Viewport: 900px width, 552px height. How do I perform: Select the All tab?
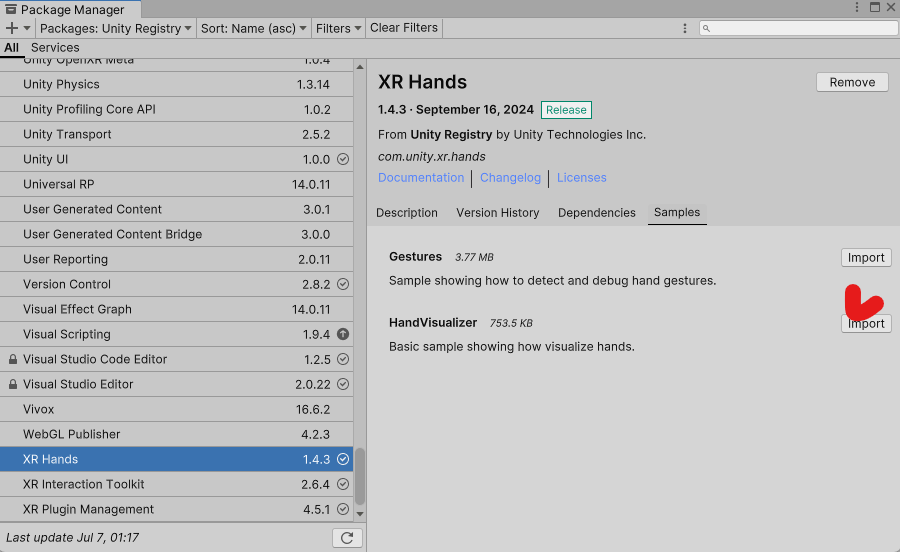[x=11, y=48]
